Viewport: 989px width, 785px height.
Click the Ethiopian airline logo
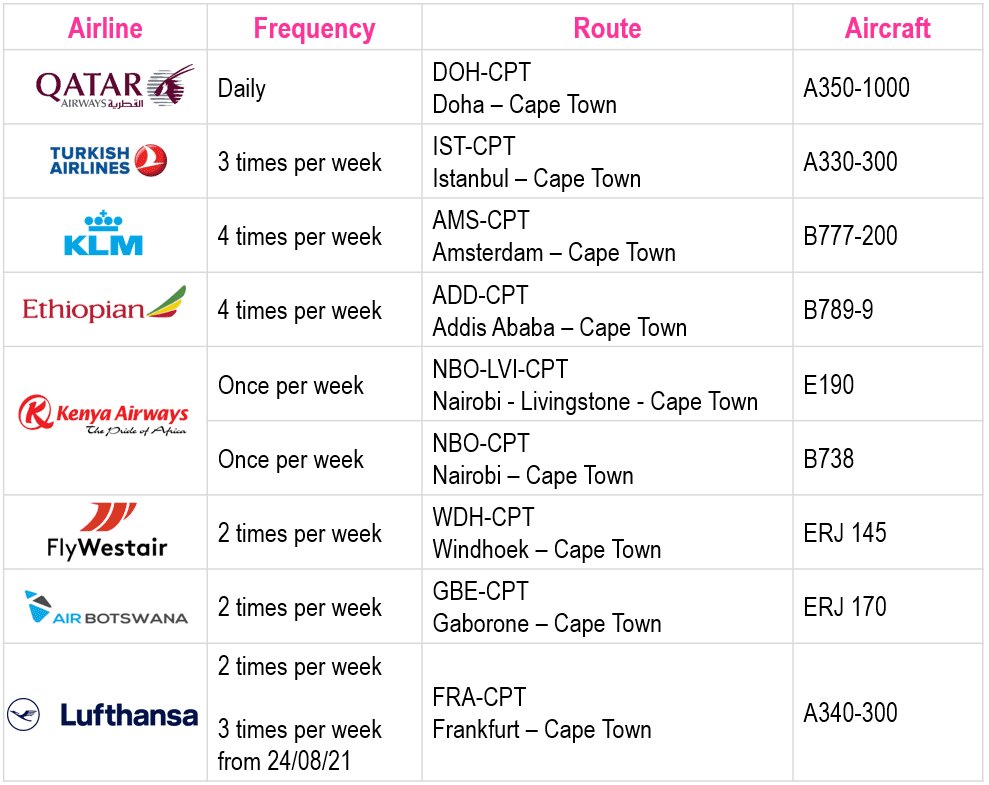(104, 305)
